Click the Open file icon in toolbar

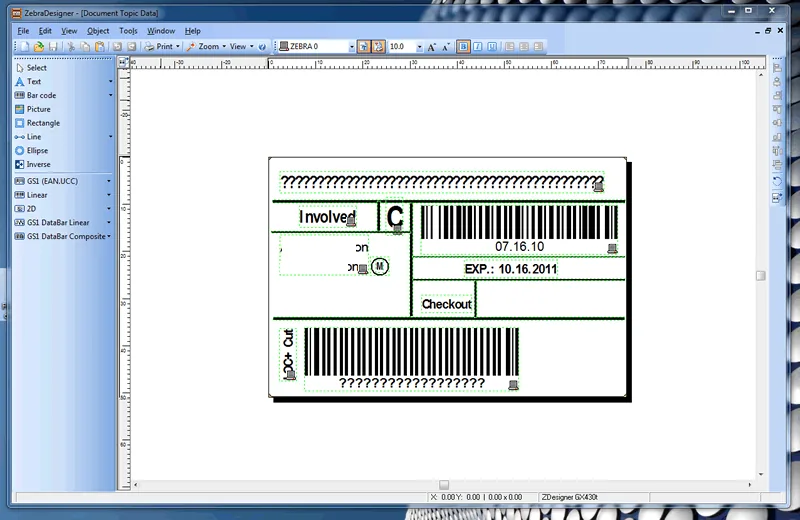39,46
